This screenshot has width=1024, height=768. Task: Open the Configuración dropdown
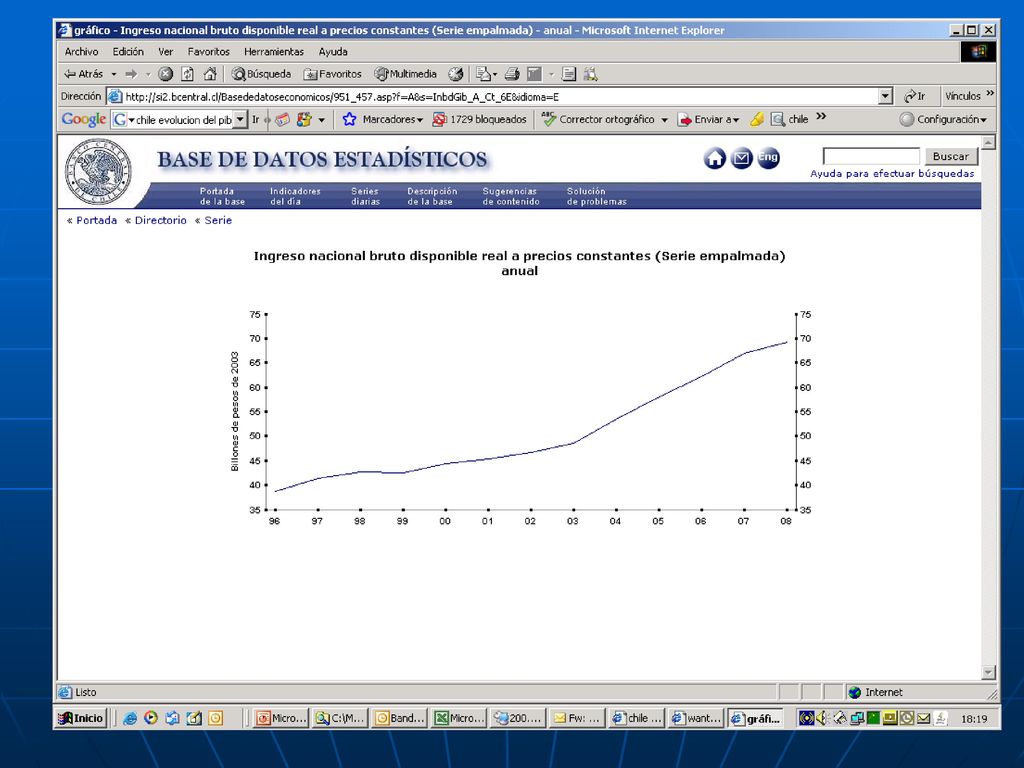tap(943, 120)
